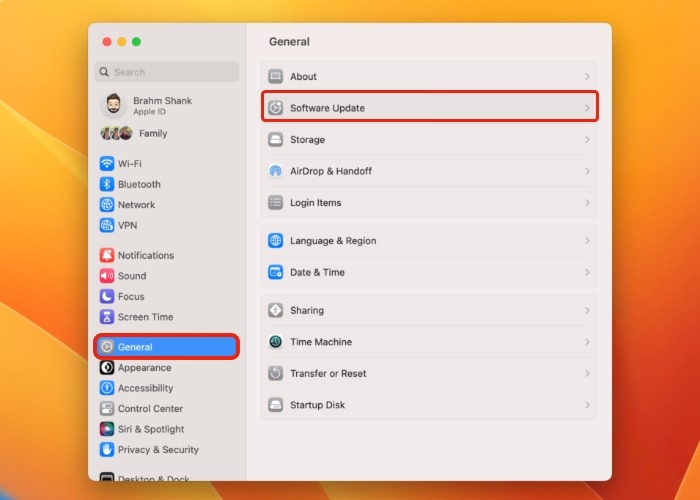This screenshot has width=700, height=500.
Task: Click the Sharing icon
Action: (x=275, y=310)
